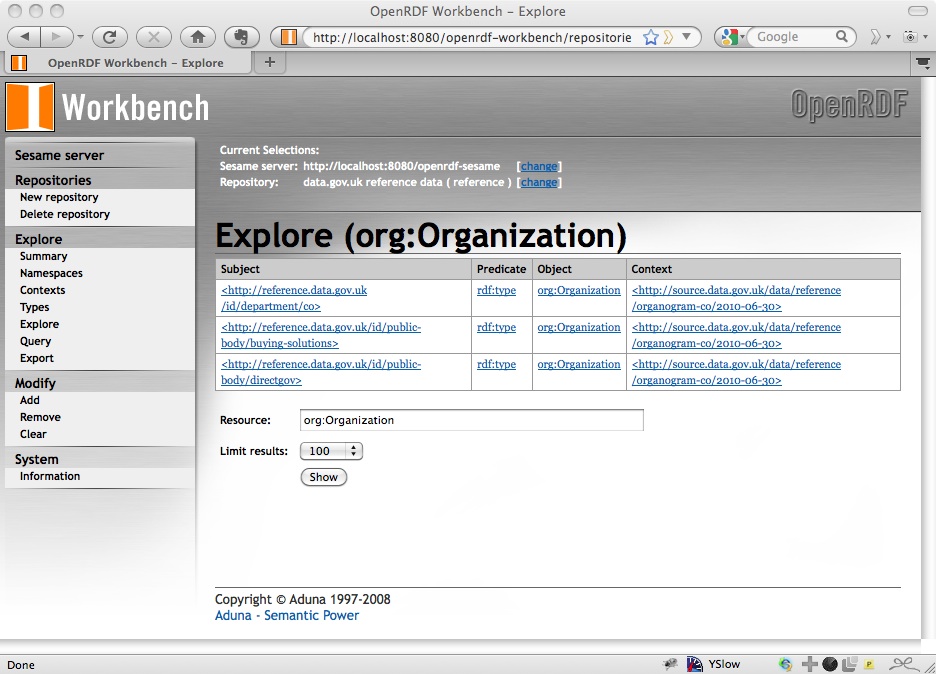Select Add under Modify
The image size is (936, 674).
(29, 400)
